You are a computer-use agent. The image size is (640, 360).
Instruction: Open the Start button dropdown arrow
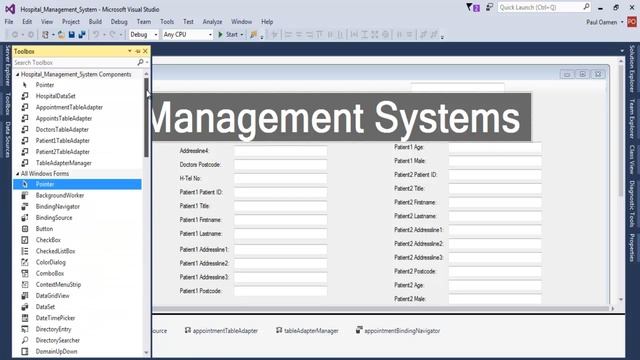242,35
